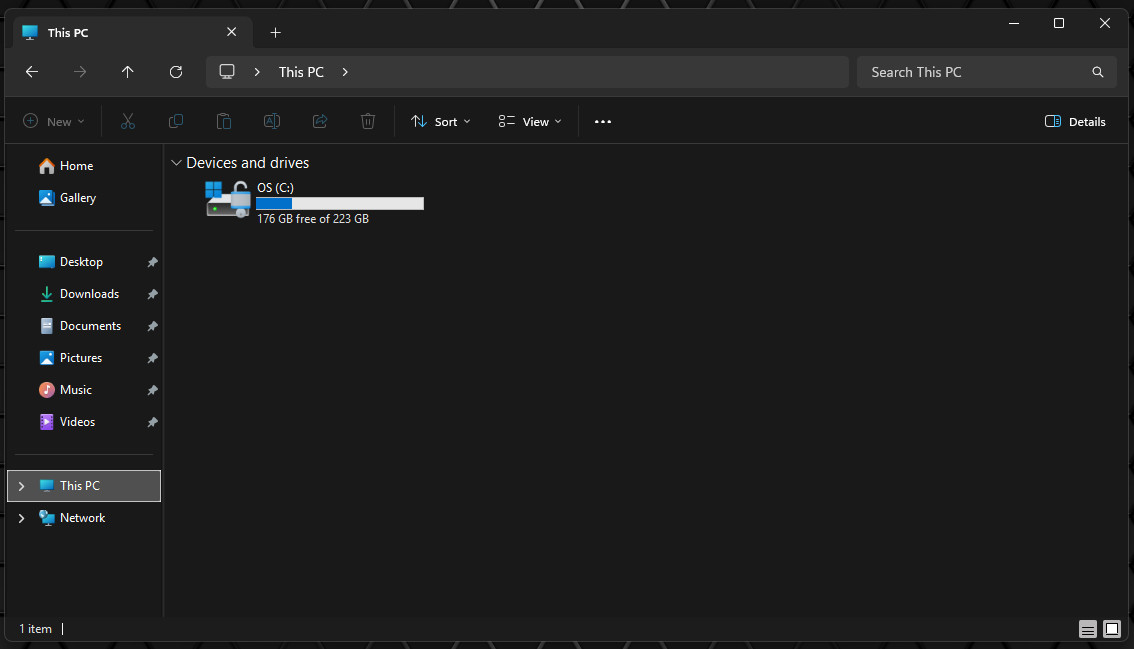The width and height of the screenshot is (1134, 649).
Task: Open the View dropdown
Action: click(530, 122)
